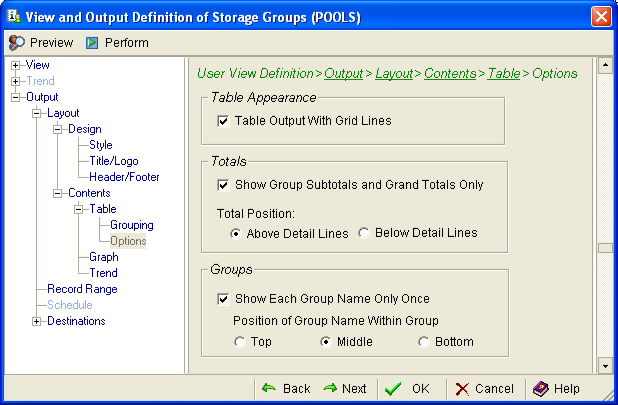Select Bottom group name position

pyautogui.click(x=424, y=342)
